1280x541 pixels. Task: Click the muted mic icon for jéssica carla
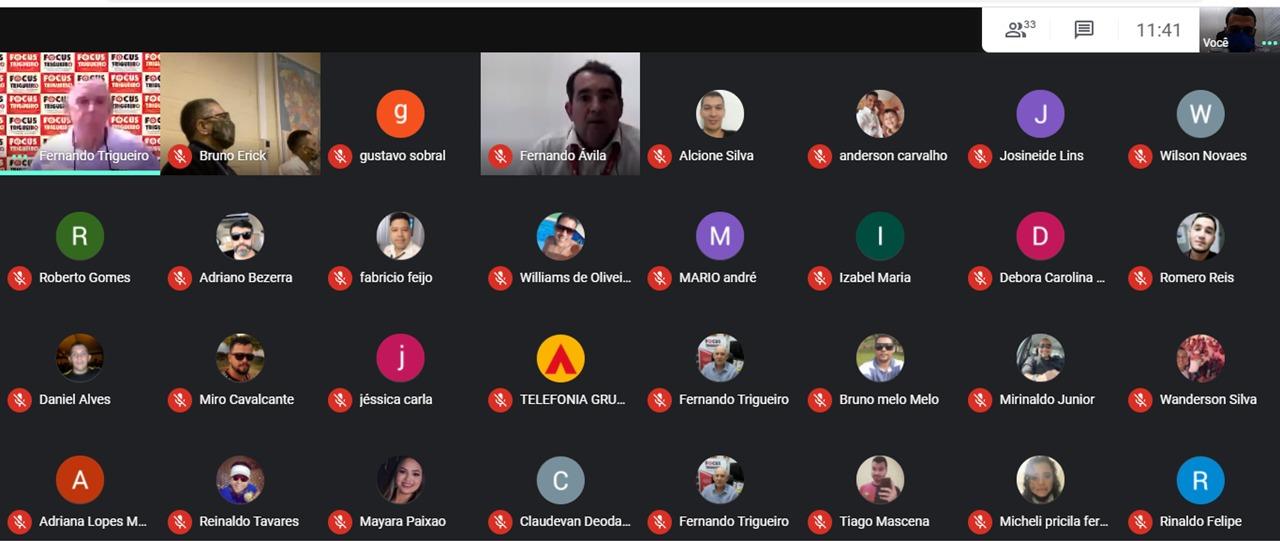tap(340, 400)
